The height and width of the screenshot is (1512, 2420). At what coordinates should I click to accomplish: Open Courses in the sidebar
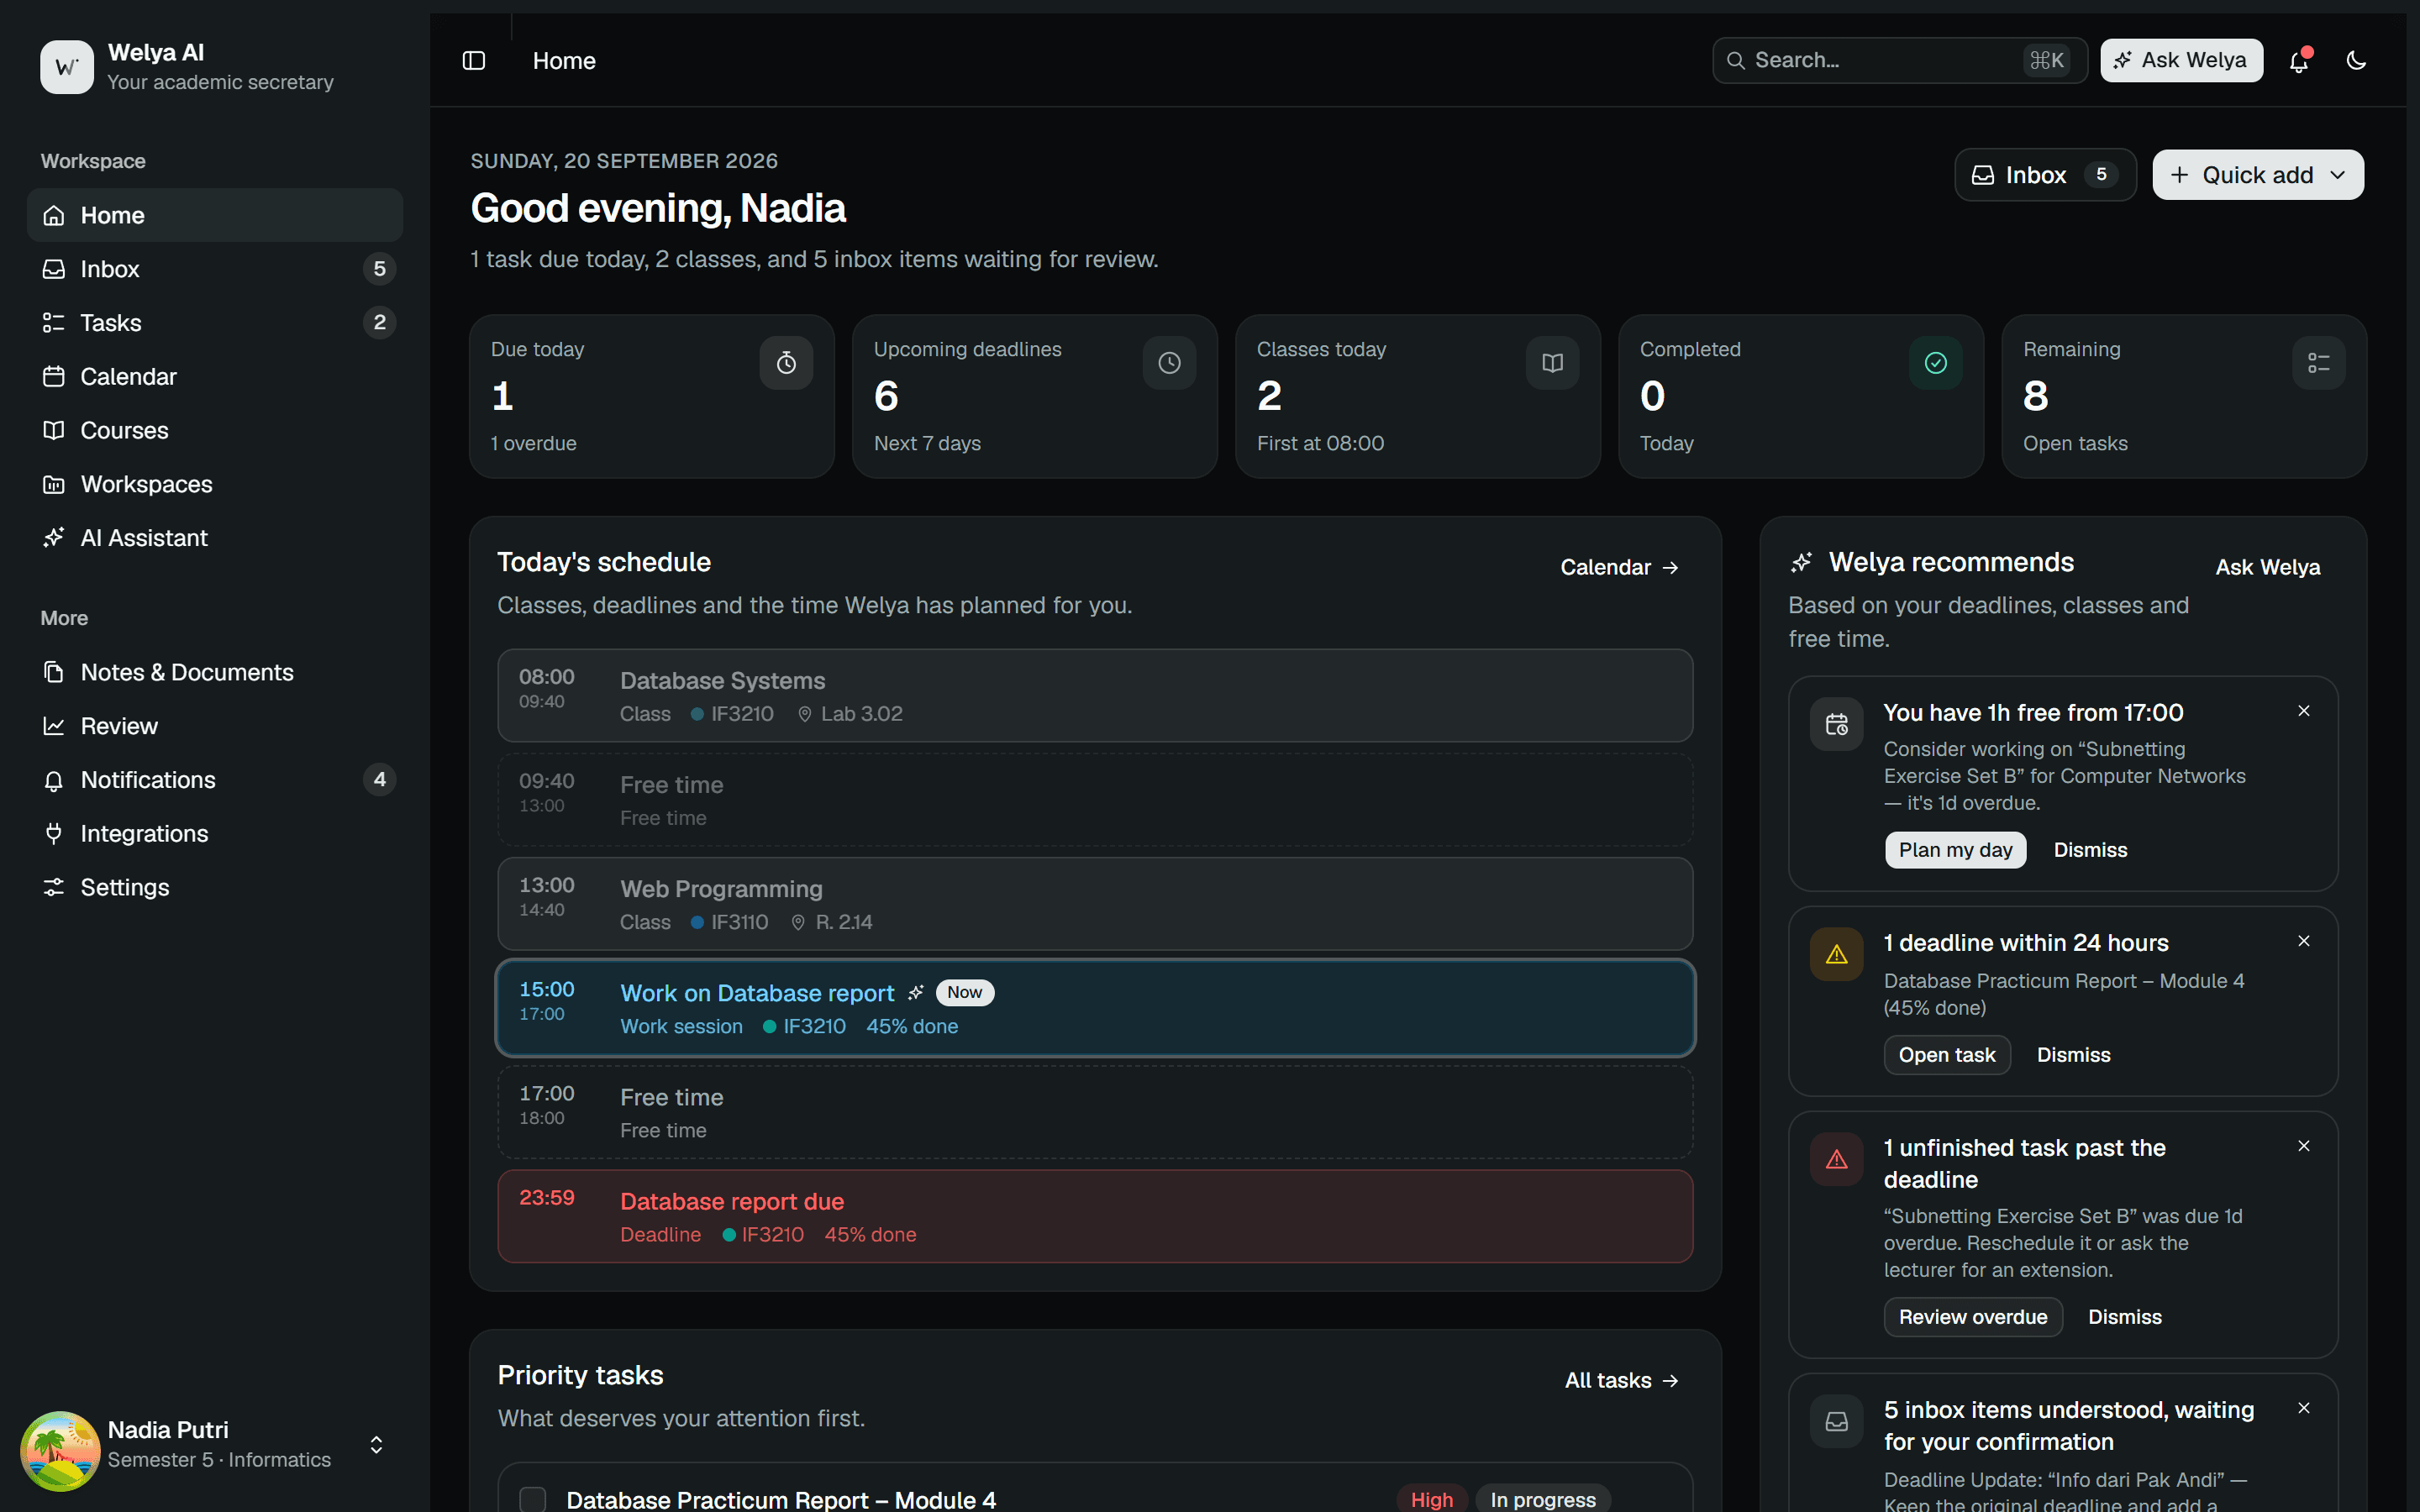click(215, 430)
